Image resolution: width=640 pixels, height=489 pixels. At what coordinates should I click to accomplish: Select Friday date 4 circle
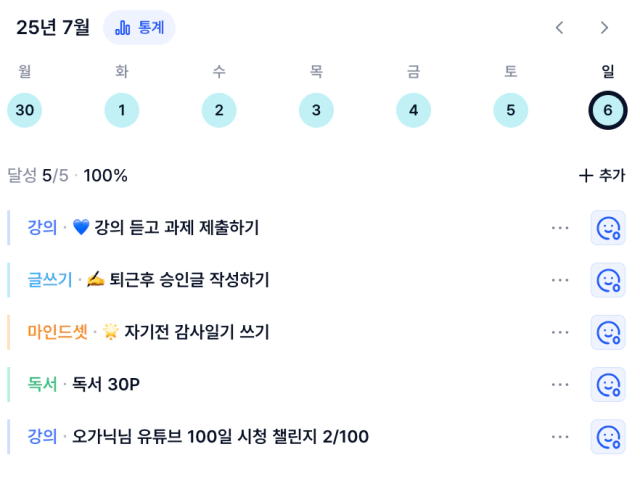[x=413, y=110]
